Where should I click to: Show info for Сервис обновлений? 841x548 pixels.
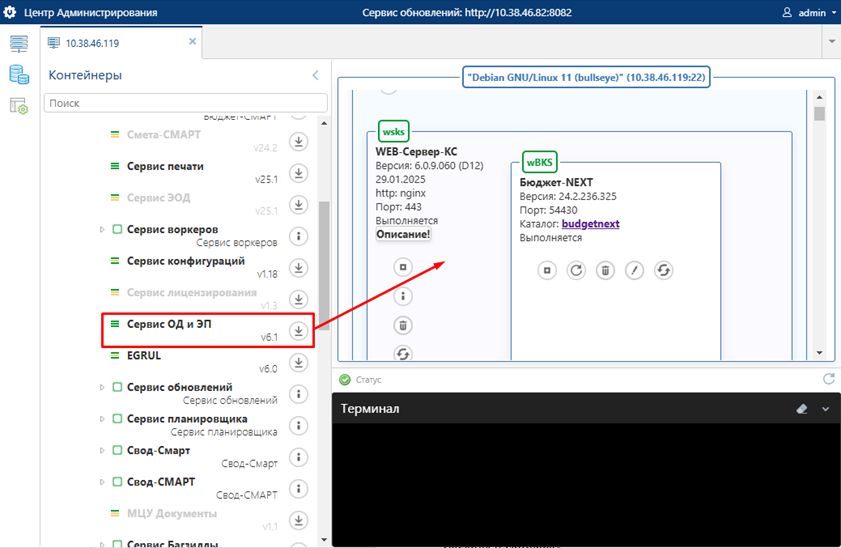299,394
